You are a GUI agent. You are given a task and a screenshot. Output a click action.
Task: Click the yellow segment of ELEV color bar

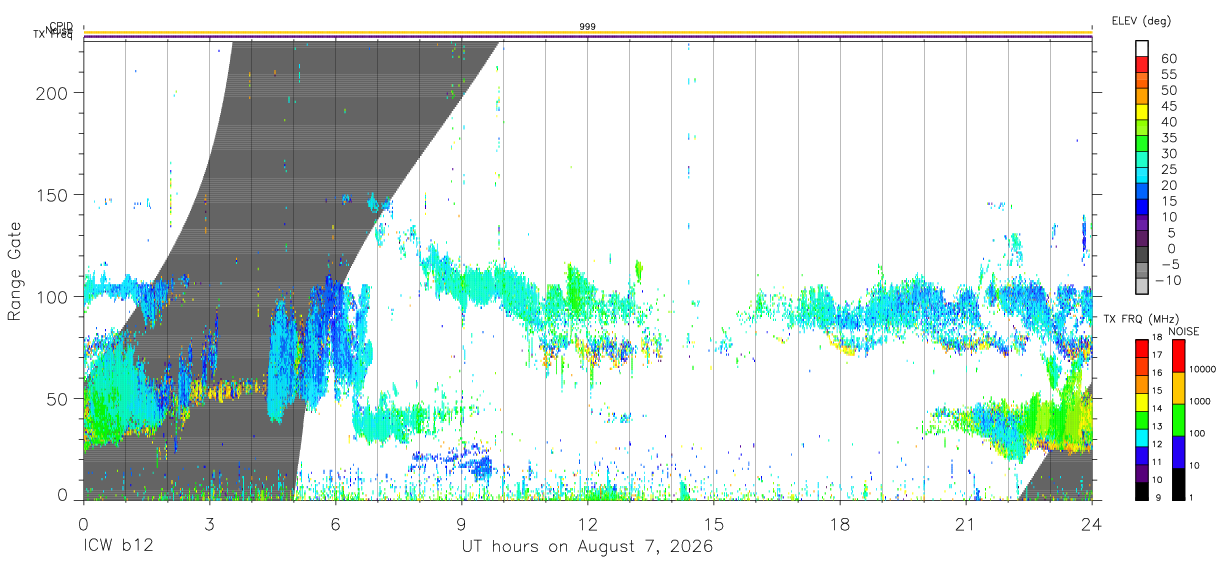pos(1142,112)
